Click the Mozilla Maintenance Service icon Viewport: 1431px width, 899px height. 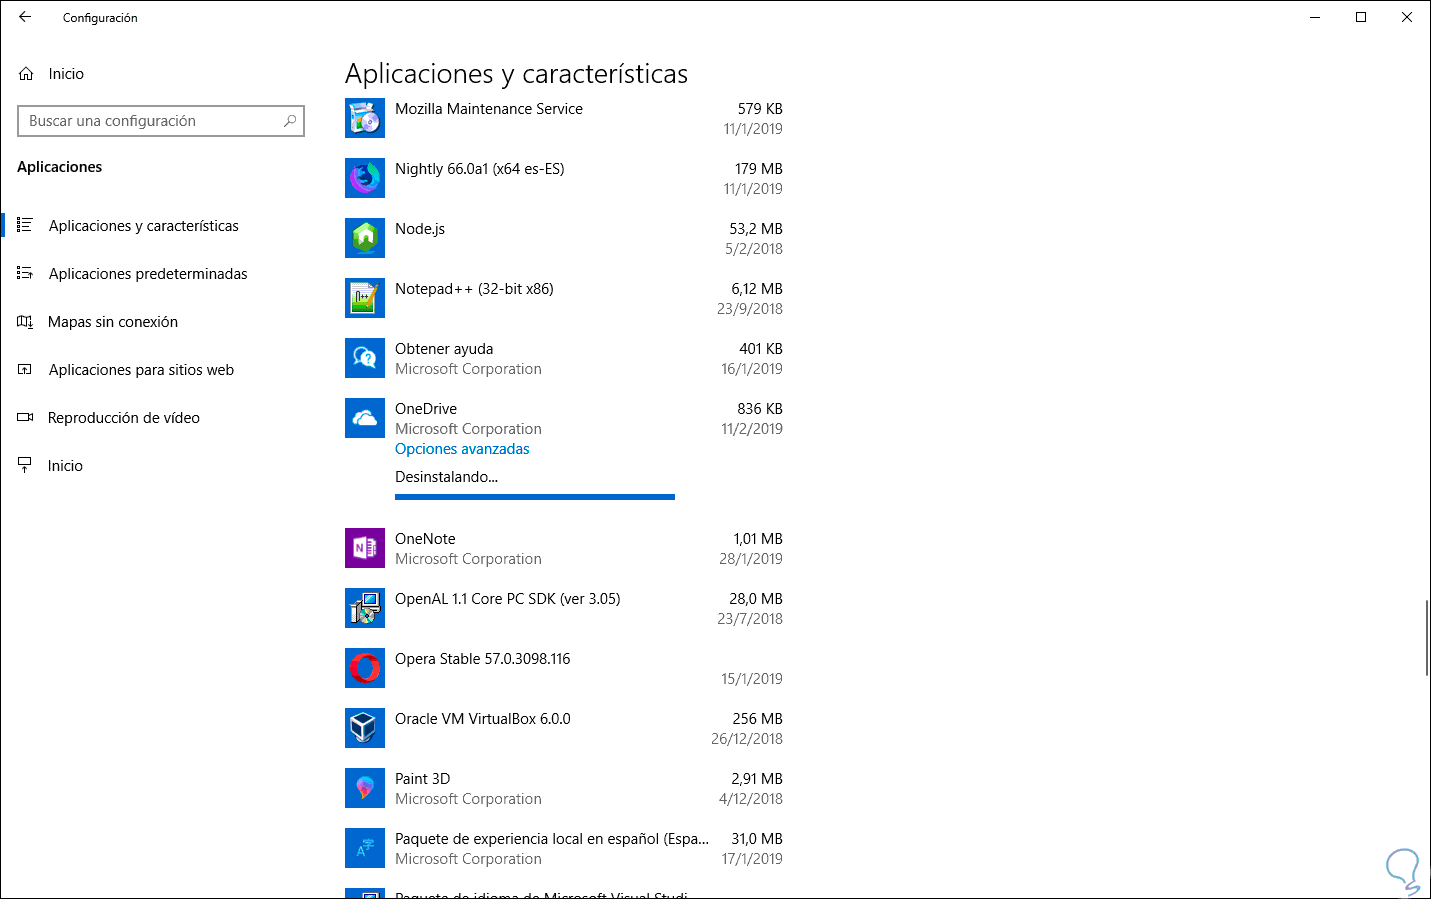[365, 118]
